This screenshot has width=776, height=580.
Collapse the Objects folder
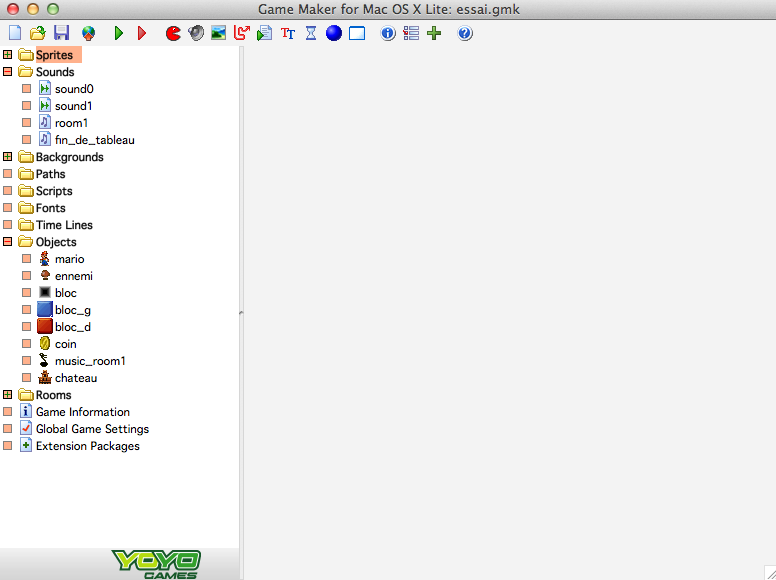[x=7, y=242]
